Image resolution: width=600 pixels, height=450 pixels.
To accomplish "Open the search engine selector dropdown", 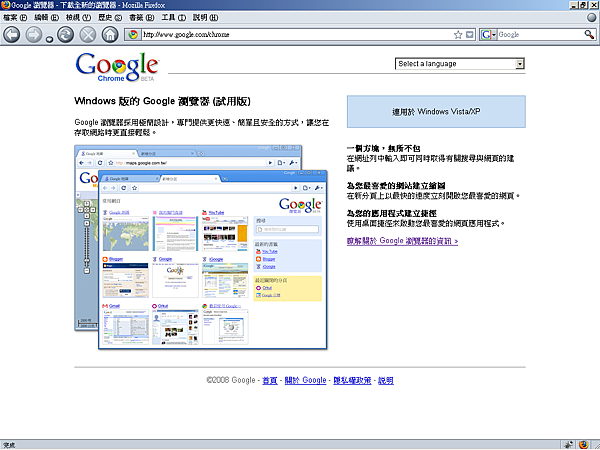I will pyautogui.click(x=488, y=35).
